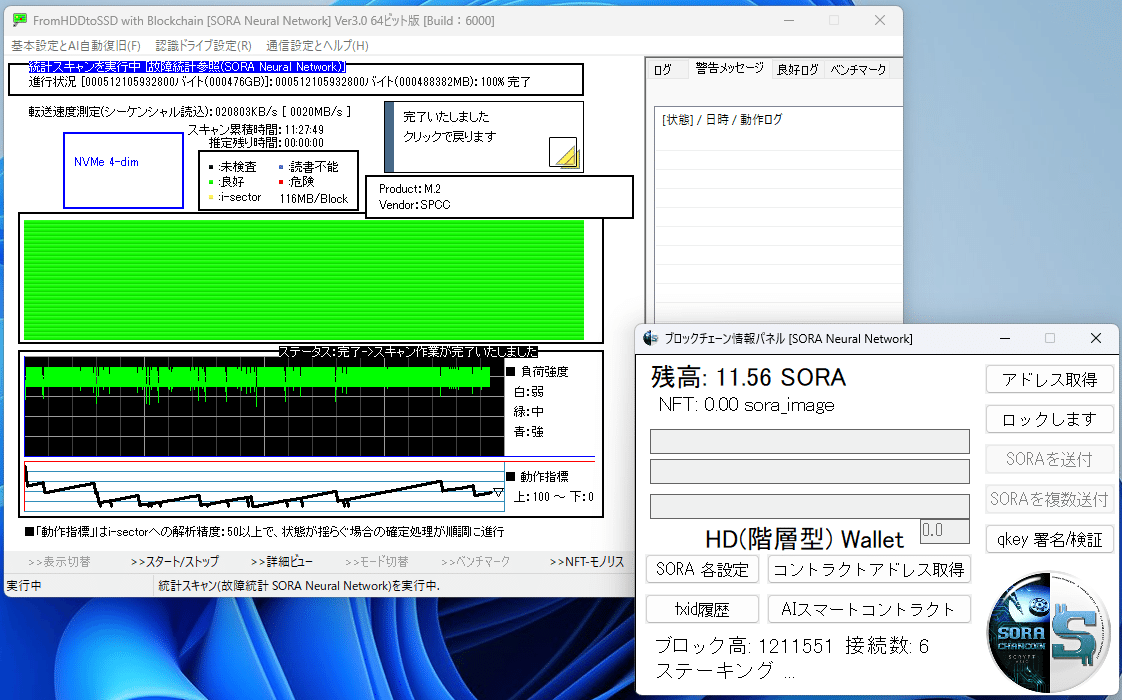Expand the 動作指標 dropdown arrow on the graph

point(496,493)
